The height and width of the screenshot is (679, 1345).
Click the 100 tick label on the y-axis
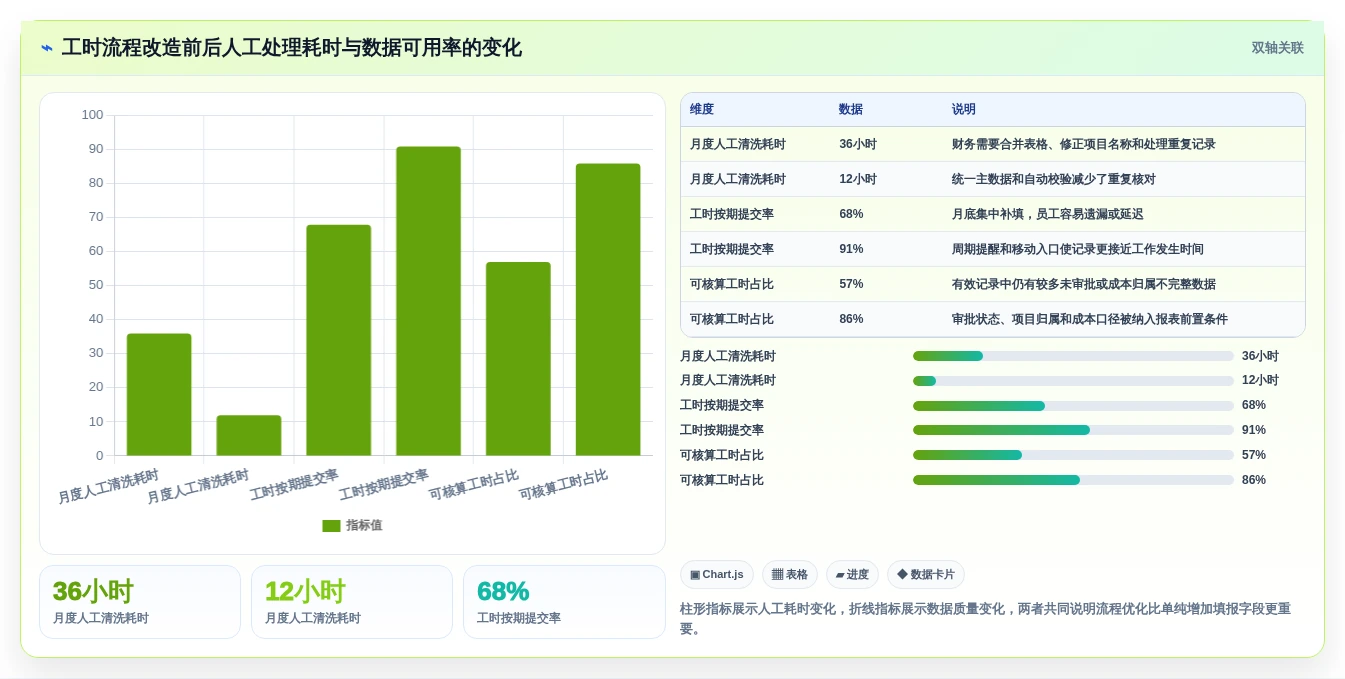93,115
